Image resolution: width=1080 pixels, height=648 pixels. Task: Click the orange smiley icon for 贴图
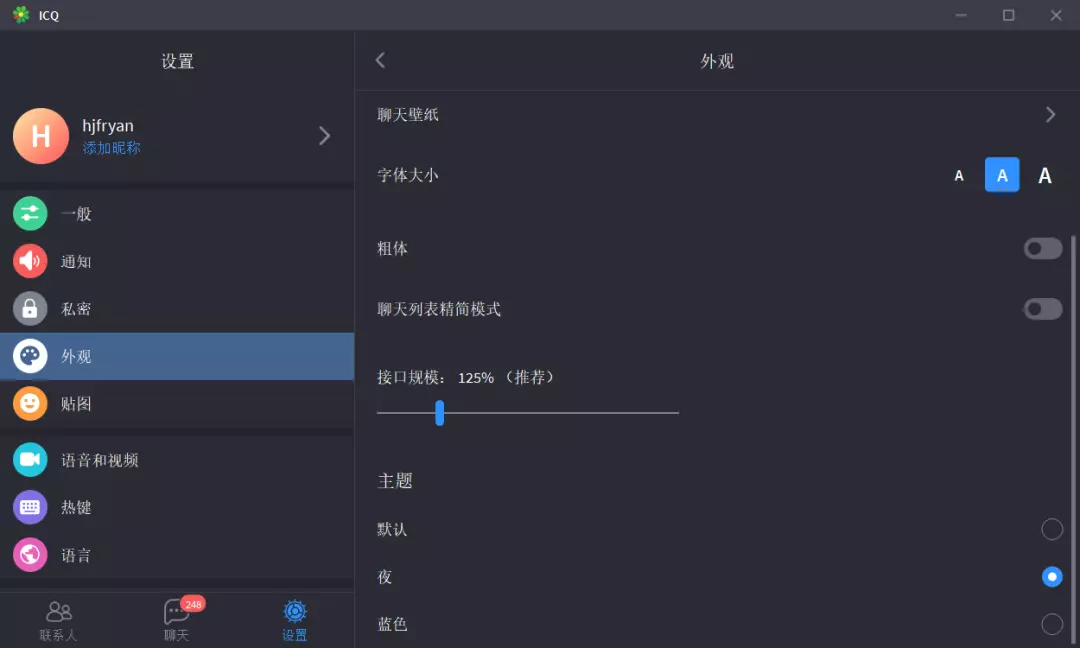(x=30, y=404)
